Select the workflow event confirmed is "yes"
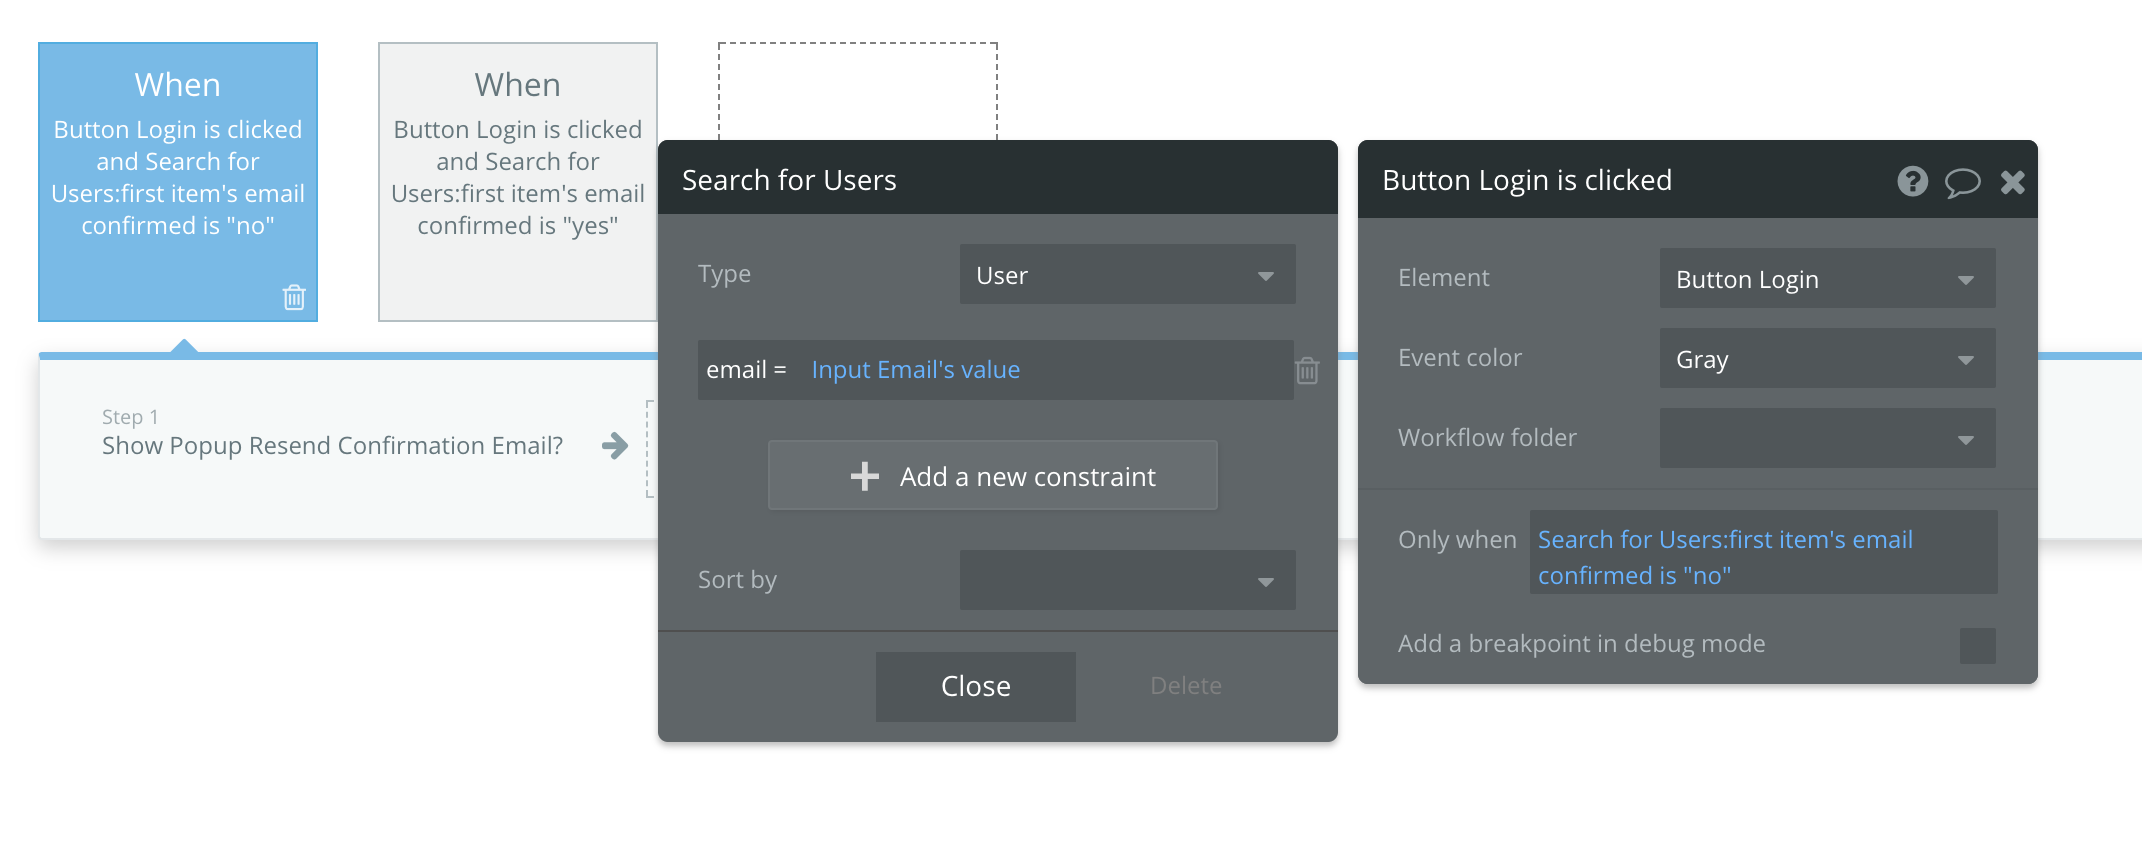Viewport: 2142px width, 862px height. pos(517,181)
